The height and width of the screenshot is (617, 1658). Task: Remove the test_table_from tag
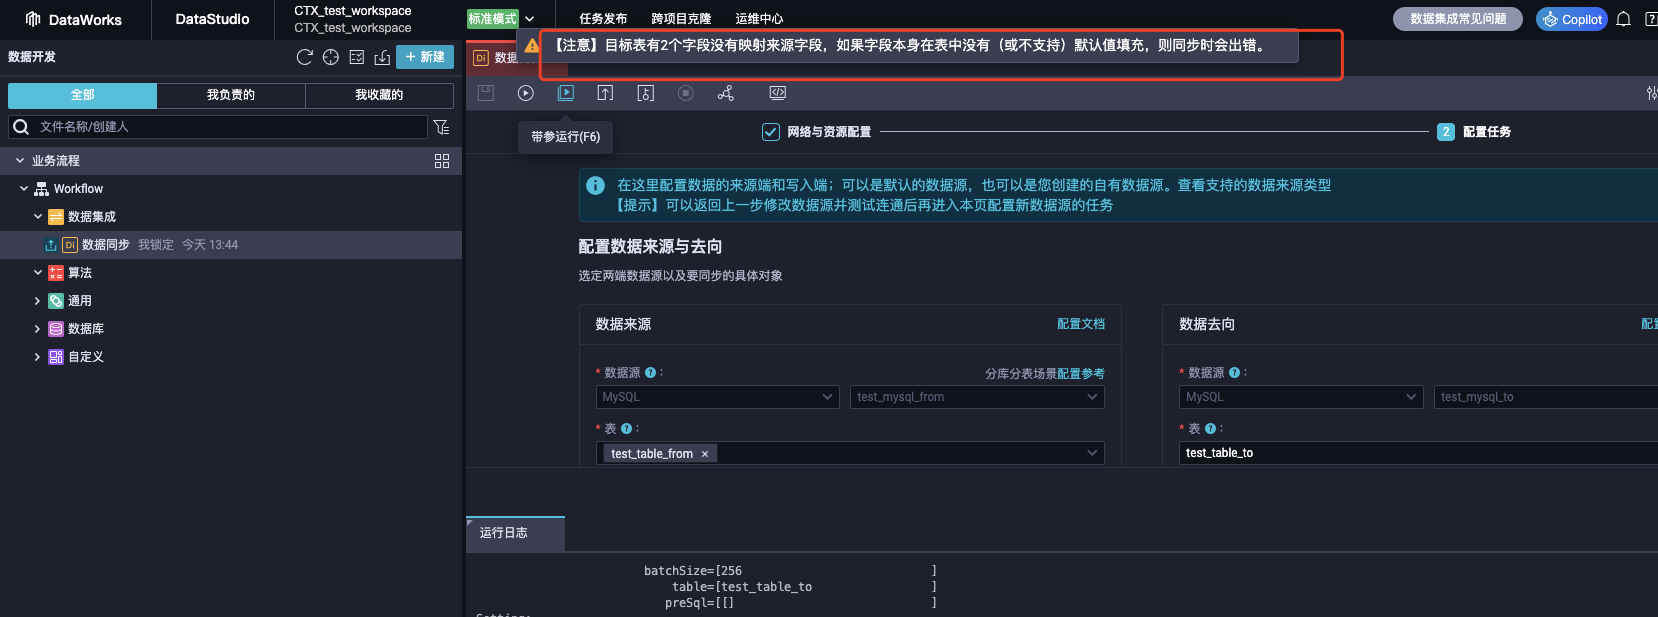click(705, 454)
